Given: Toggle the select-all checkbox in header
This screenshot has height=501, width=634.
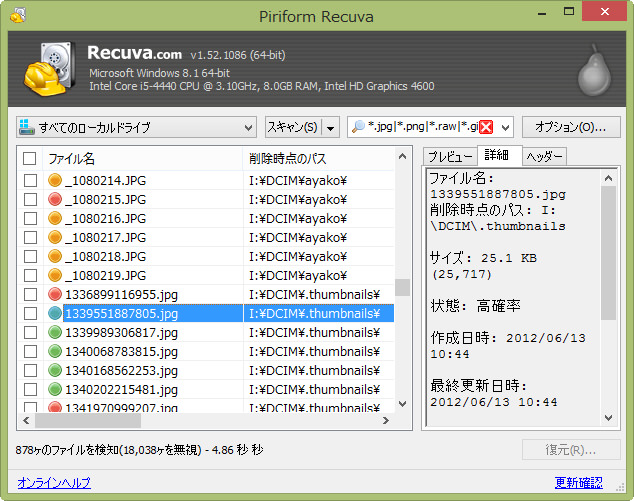Looking at the screenshot, I should coord(30,159).
